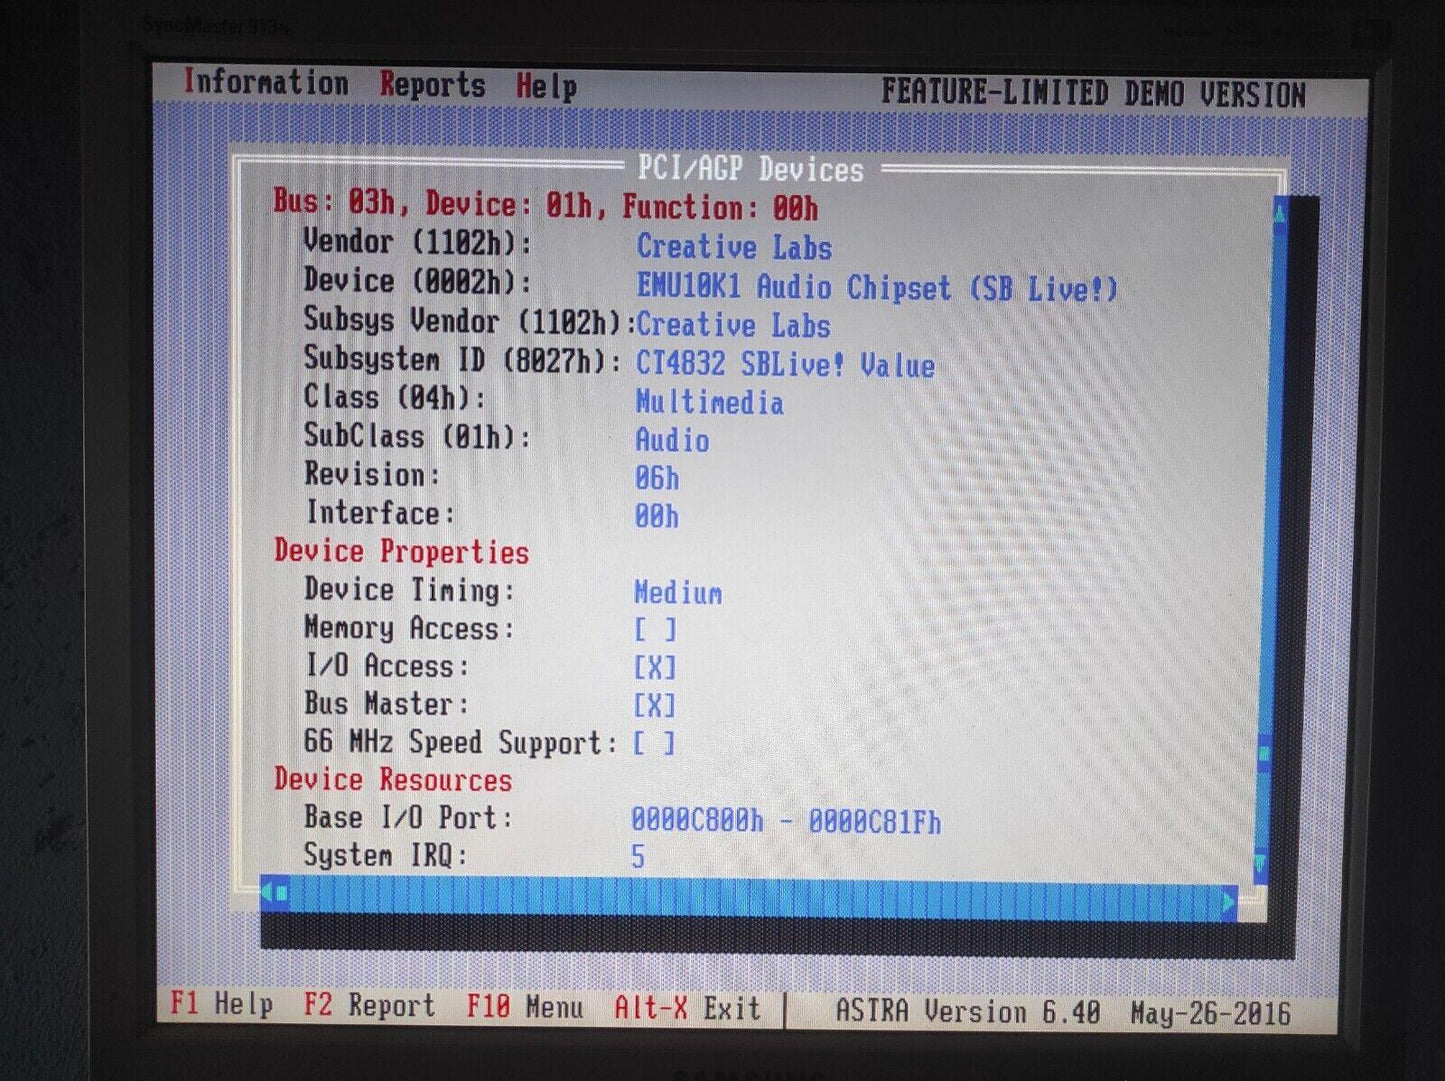Click the horizontal scrollbar right arrow

pos(1229,902)
